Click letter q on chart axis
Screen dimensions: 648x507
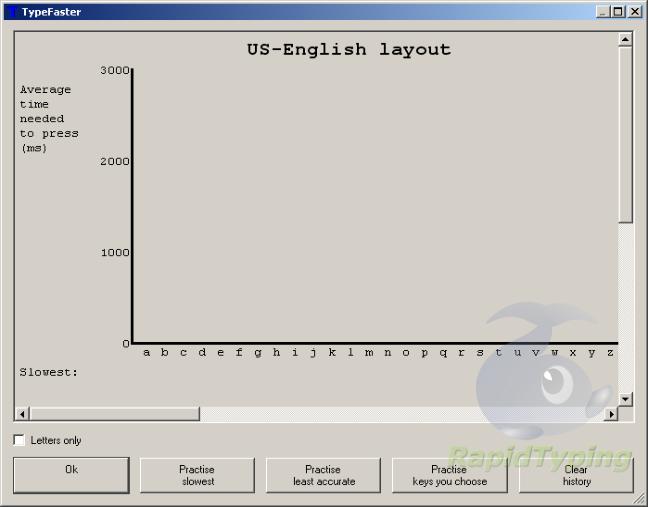443,353
